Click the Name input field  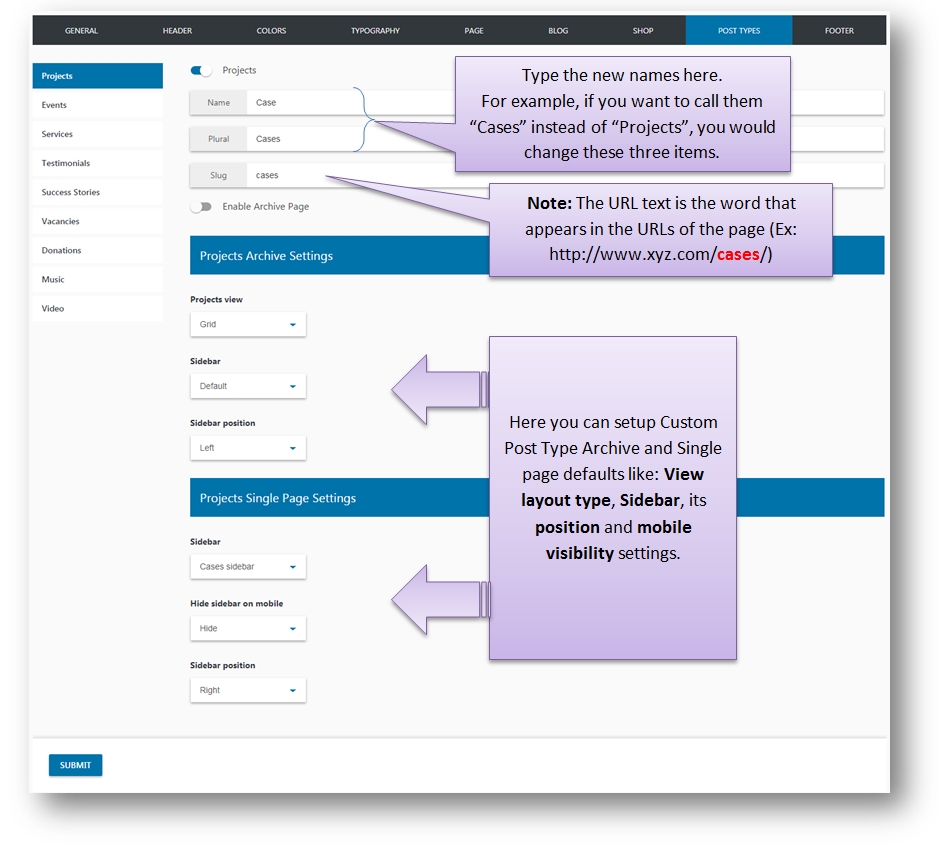[x=300, y=103]
